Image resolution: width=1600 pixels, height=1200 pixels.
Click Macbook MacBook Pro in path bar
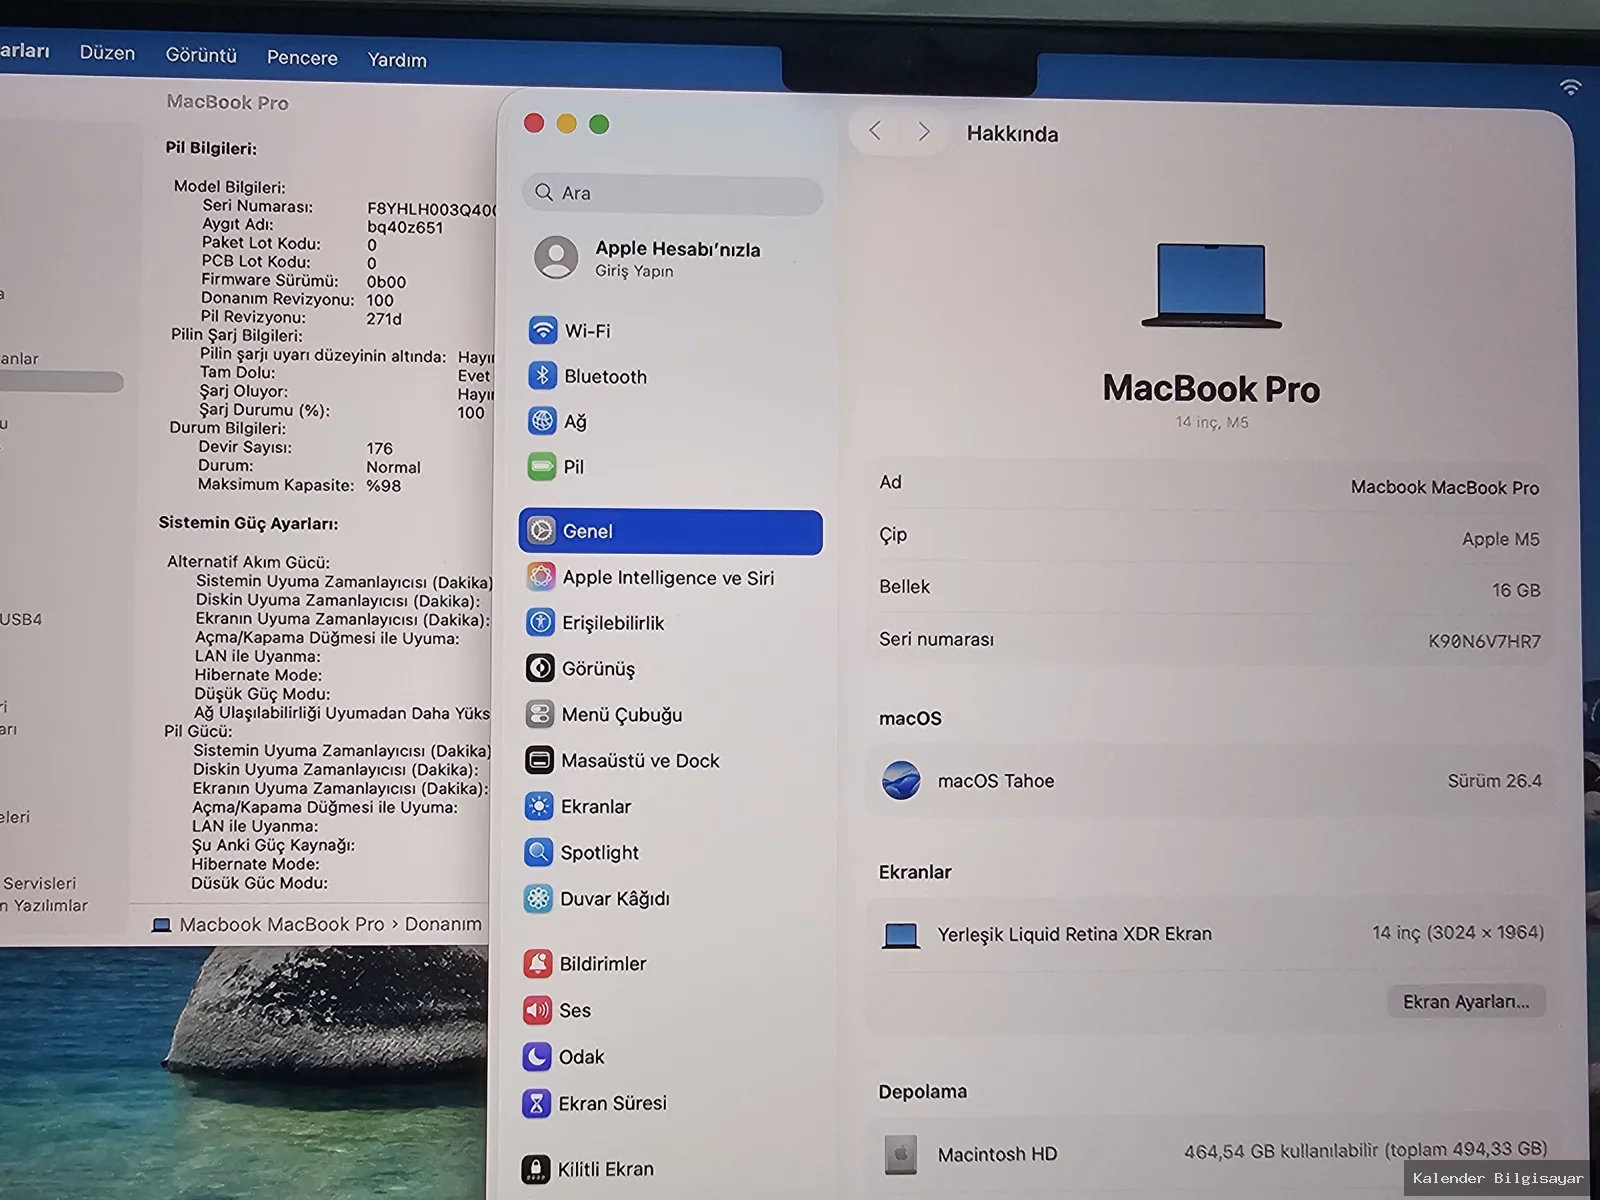[282, 924]
